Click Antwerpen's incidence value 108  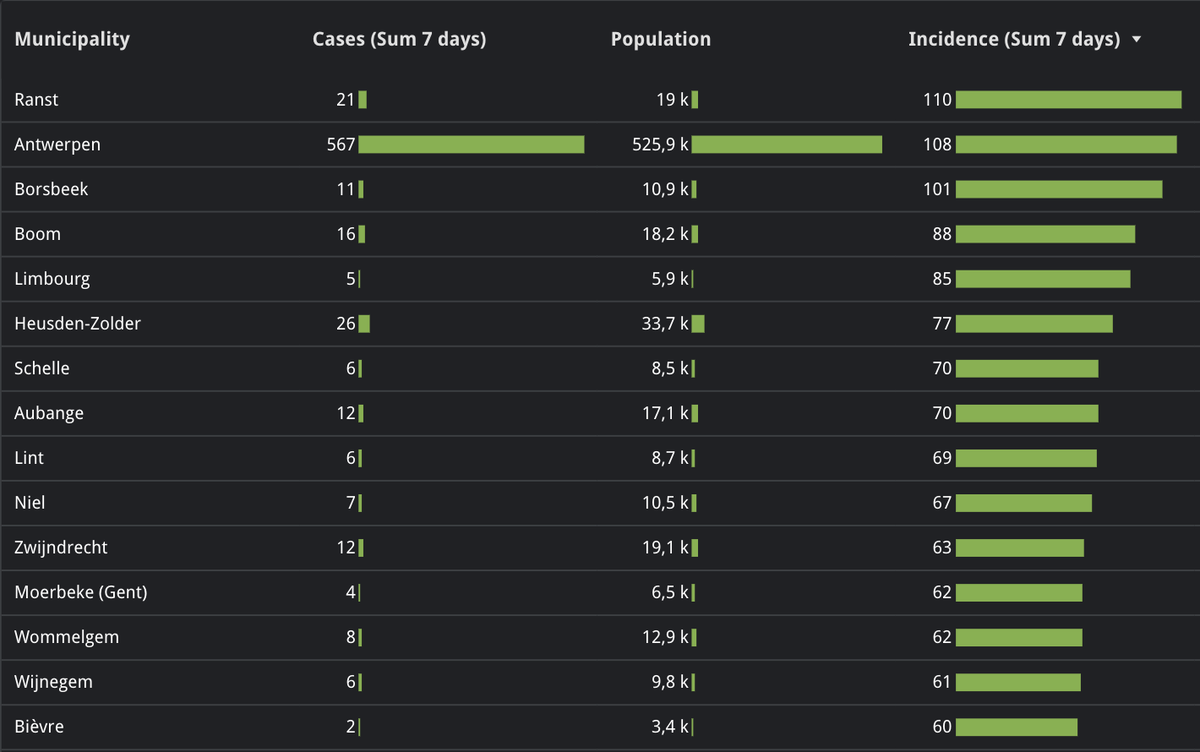pyautogui.click(x=938, y=145)
